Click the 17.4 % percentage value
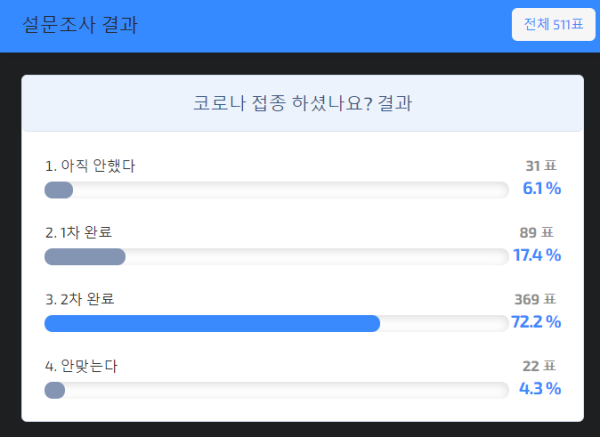600x437 pixels. tap(537, 255)
